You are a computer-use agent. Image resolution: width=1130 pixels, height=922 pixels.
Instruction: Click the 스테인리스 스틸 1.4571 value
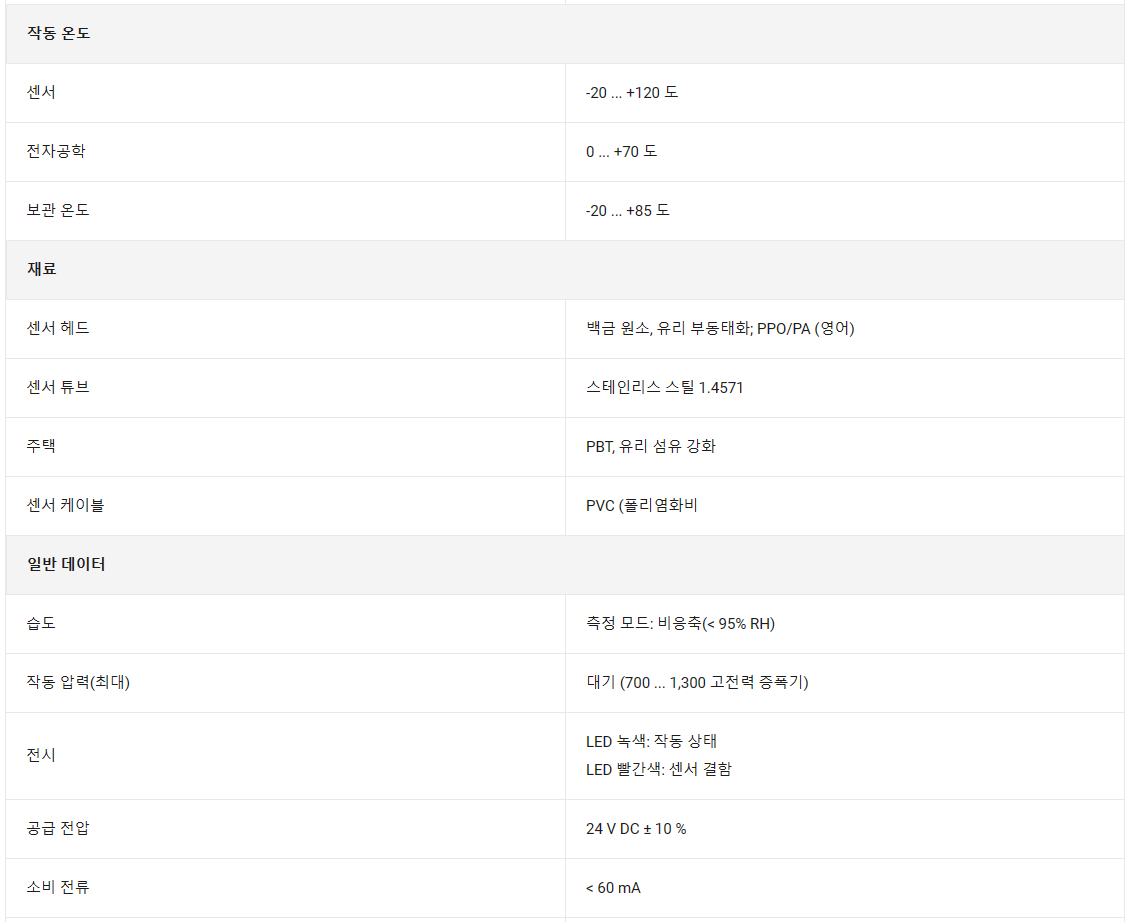(664, 387)
